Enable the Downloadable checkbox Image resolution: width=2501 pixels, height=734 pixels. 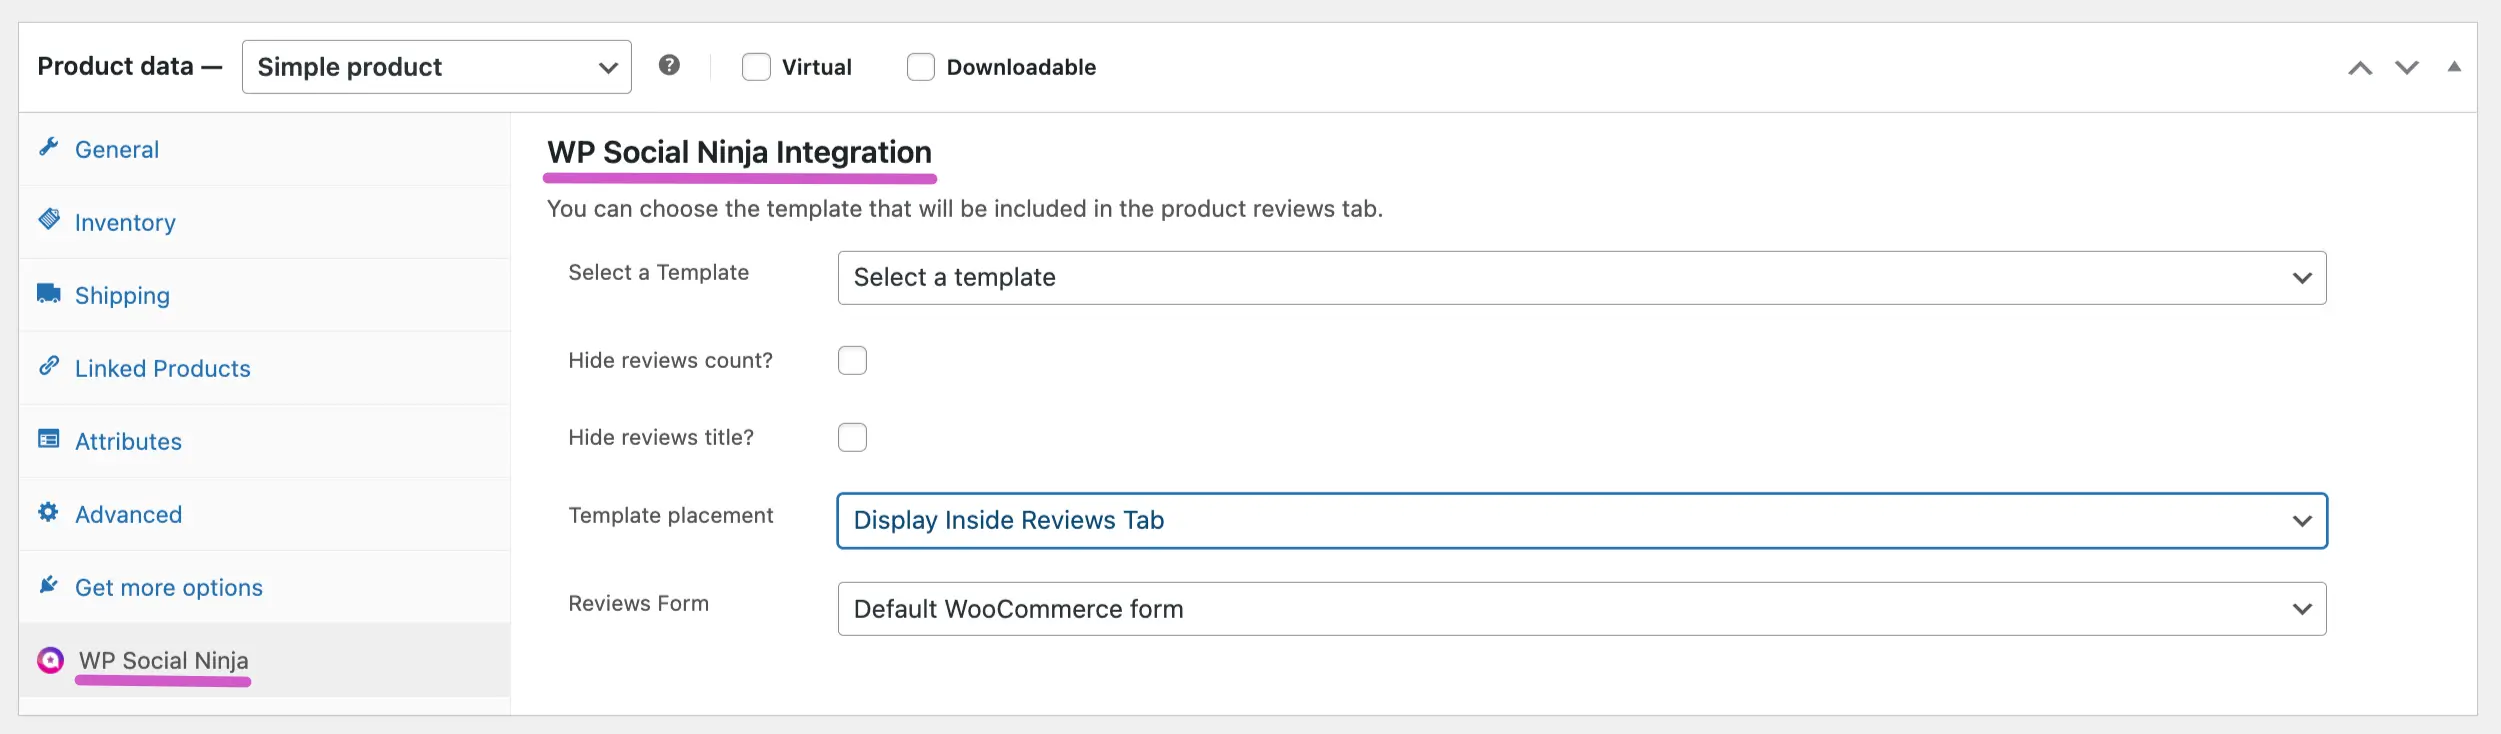[x=921, y=67]
